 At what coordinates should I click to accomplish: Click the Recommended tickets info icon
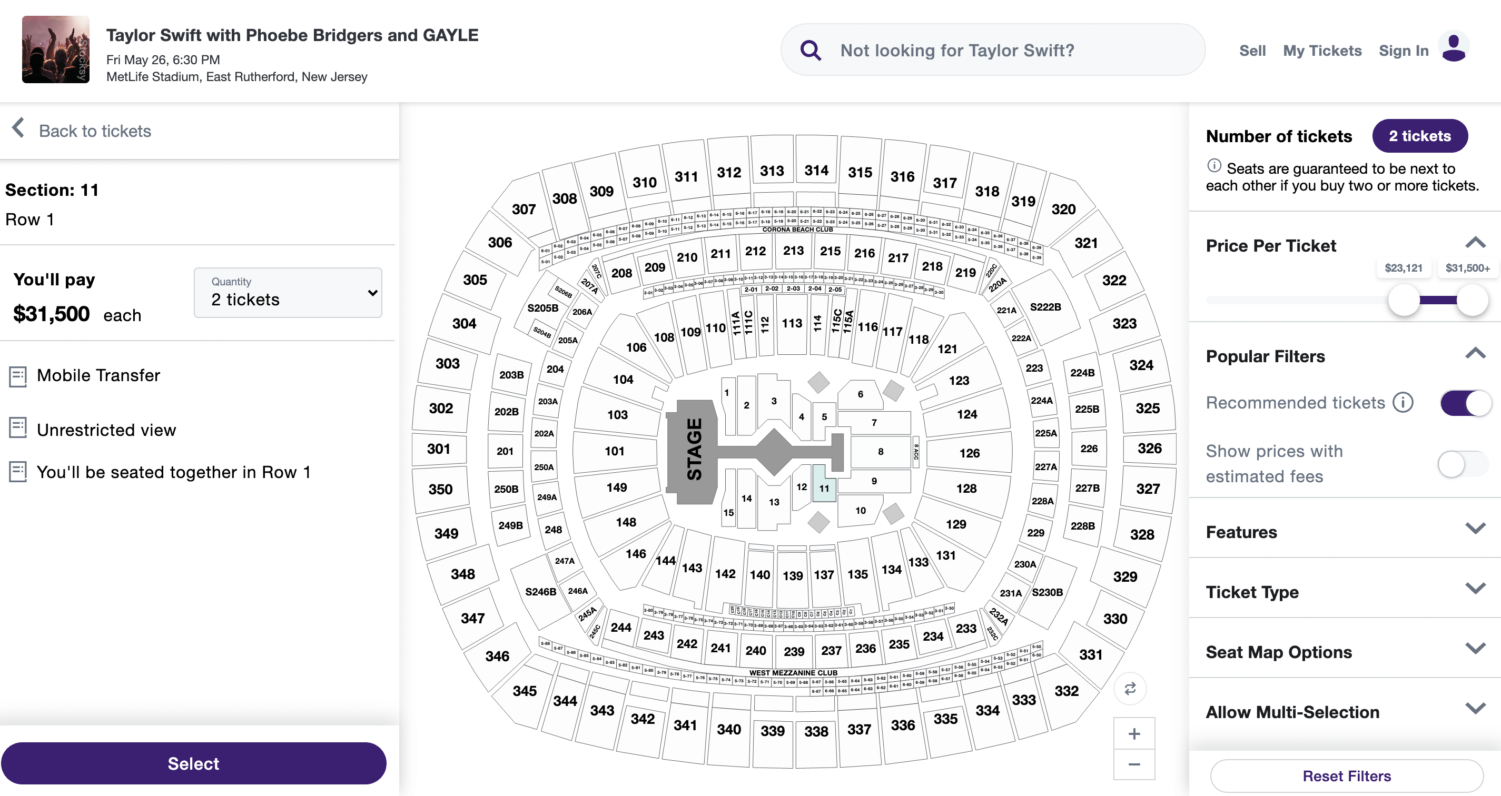click(1404, 403)
